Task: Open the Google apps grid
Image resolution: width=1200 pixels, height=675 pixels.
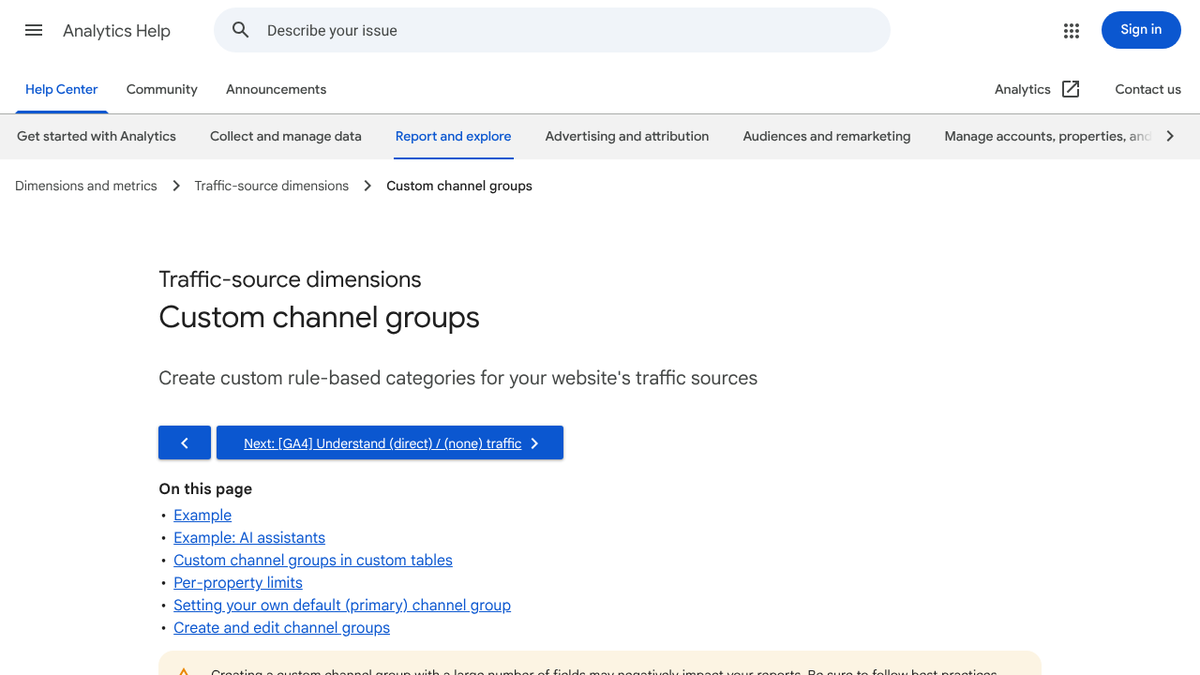Action: point(1071,30)
